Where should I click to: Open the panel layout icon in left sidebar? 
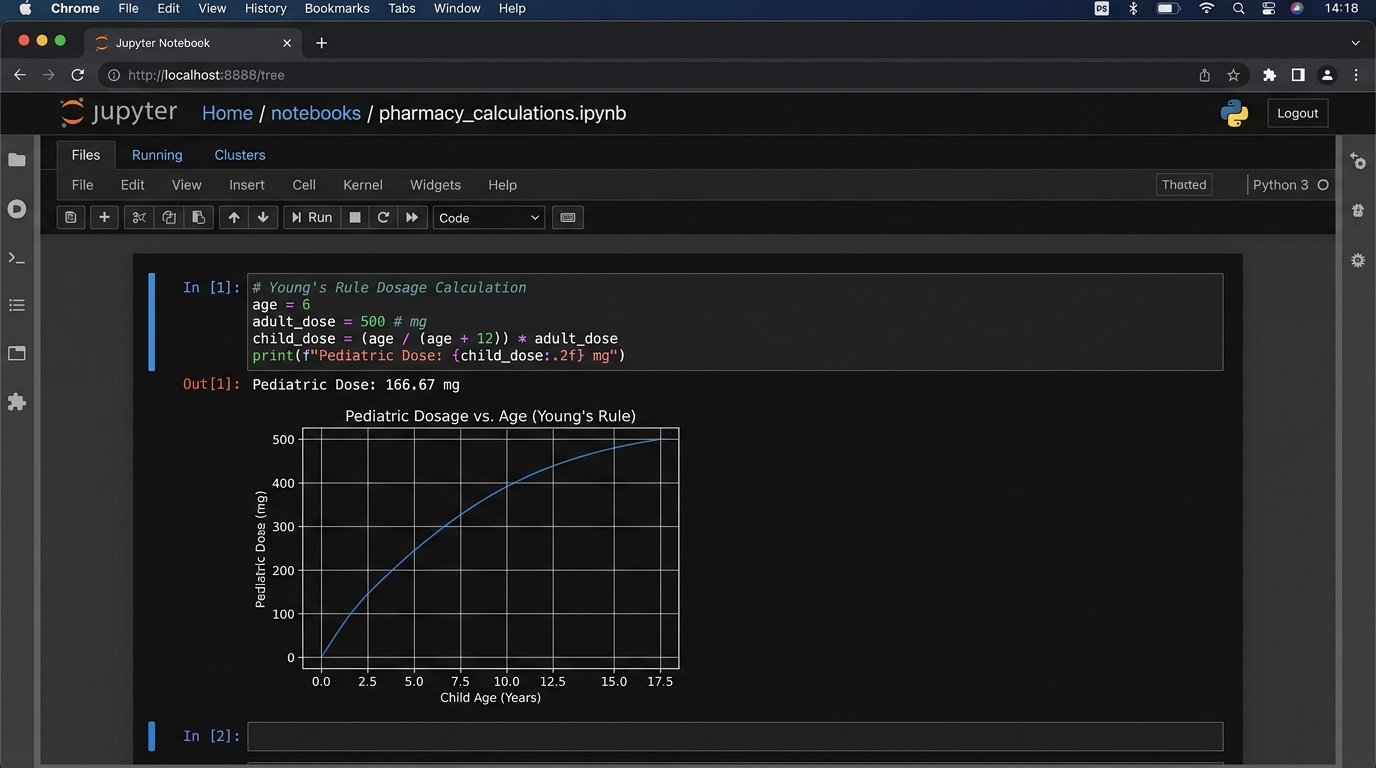[17, 353]
